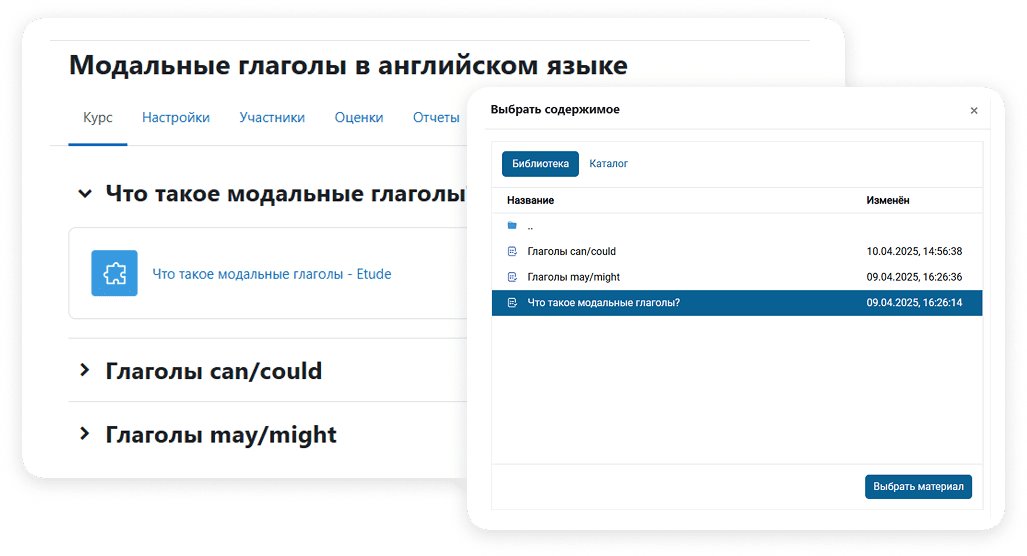Open the Настройки tab

pyautogui.click(x=176, y=118)
